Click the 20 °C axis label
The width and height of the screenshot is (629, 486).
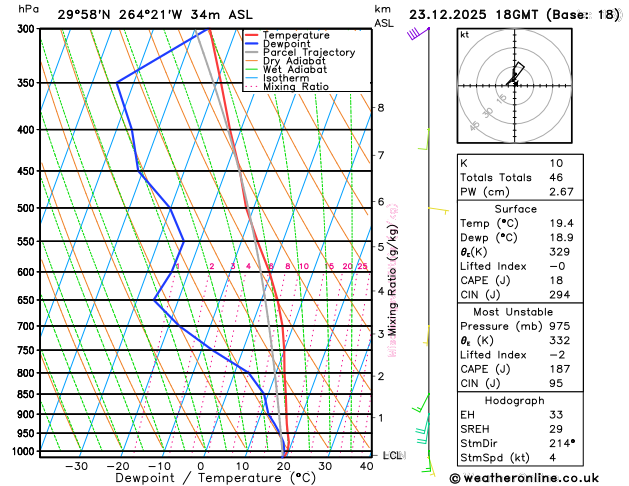click(x=284, y=467)
